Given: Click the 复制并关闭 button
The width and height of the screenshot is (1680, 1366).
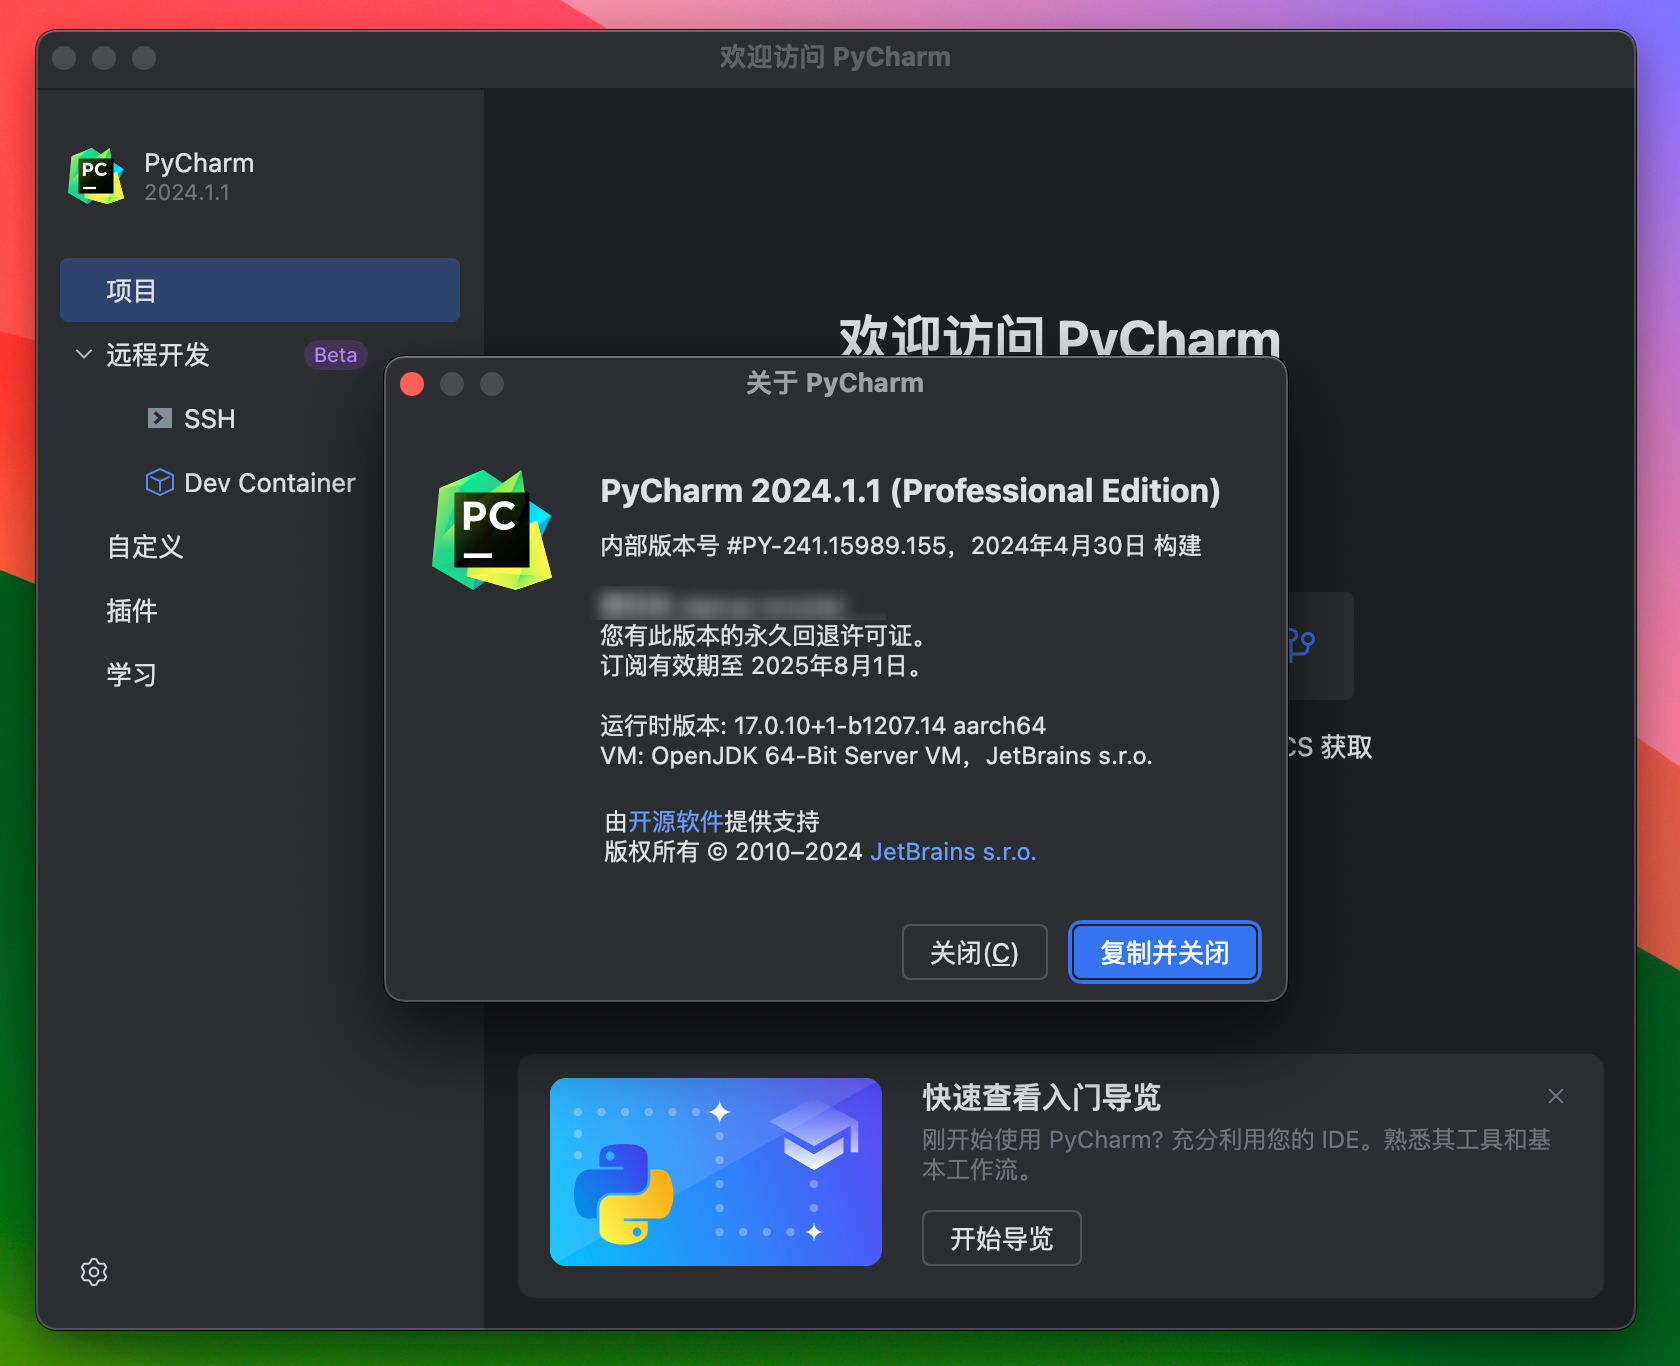Looking at the screenshot, I should tap(1164, 952).
